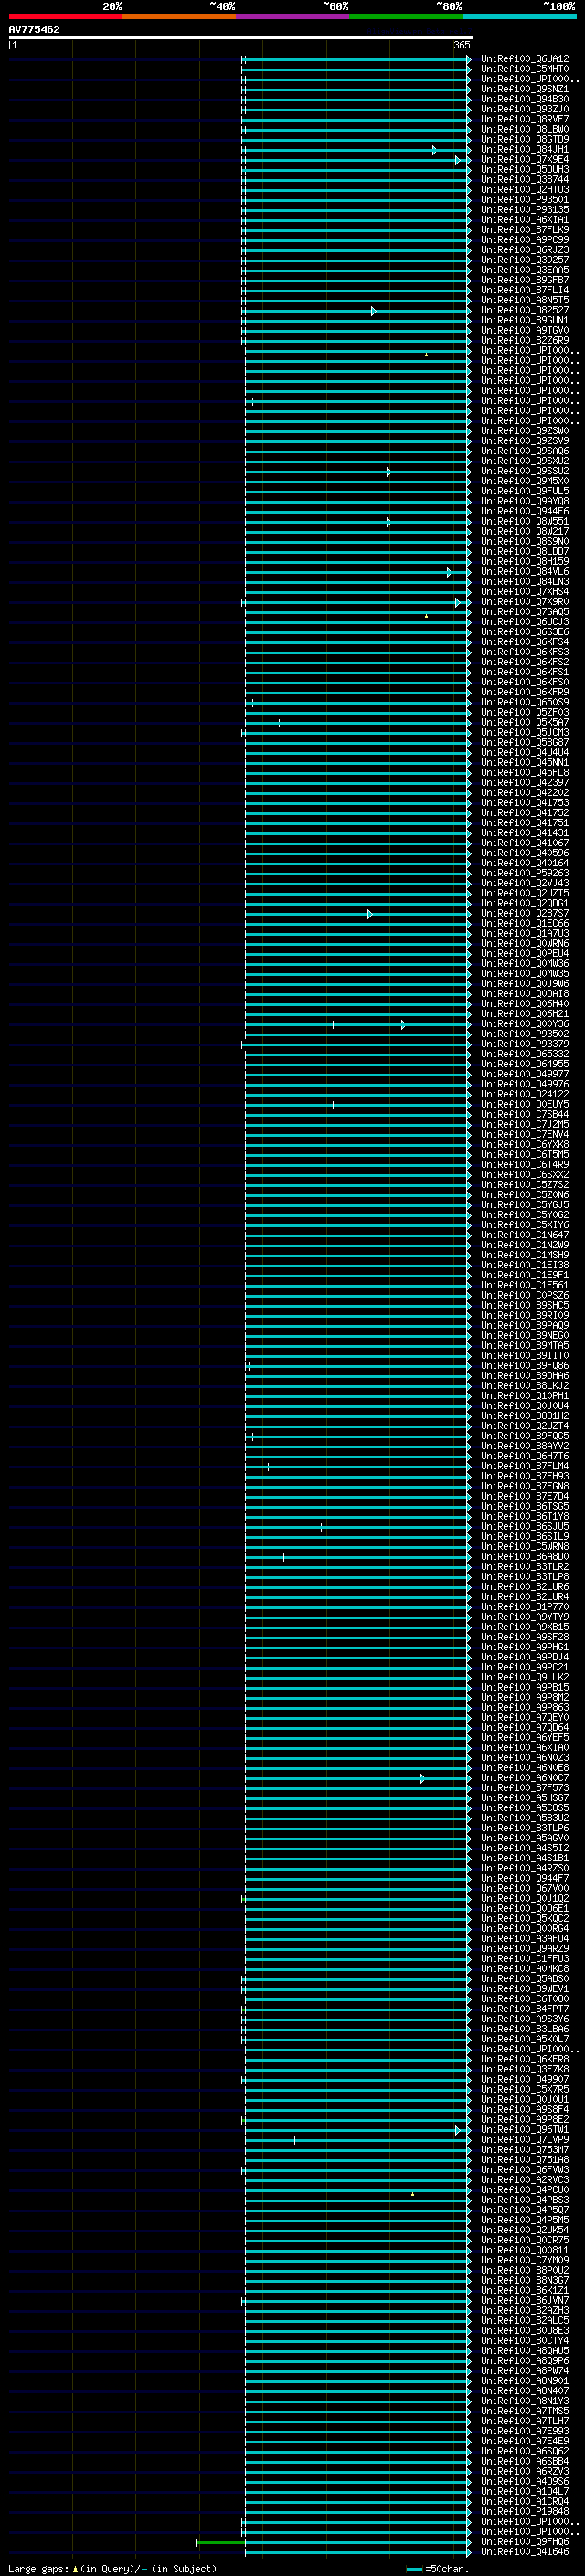Screen dimensions: 585x2576
Task: Select the UniRef100_C1MSH9 label
Action: pyautogui.click(x=525, y=1255)
